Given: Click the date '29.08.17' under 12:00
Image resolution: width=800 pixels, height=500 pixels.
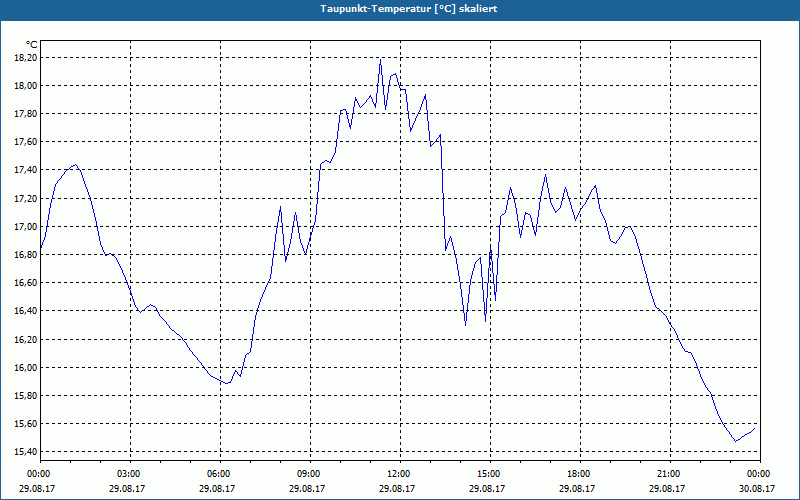Looking at the screenshot, I should (x=397, y=488).
